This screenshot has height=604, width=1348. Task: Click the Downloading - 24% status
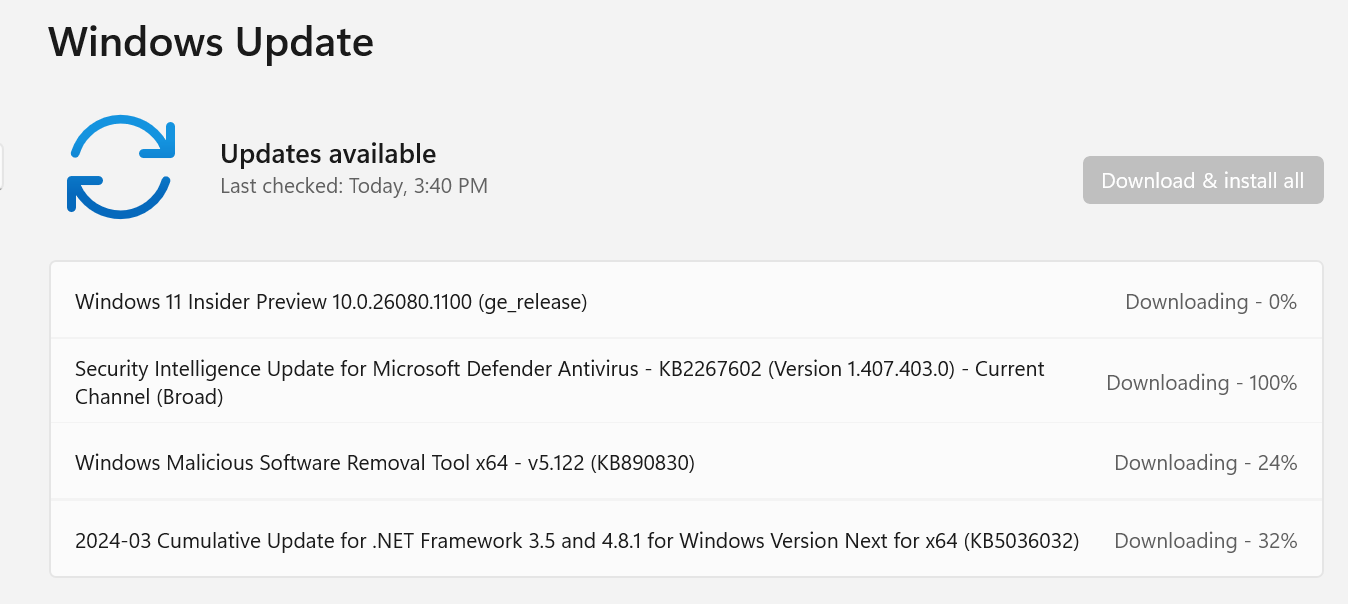tap(1205, 463)
